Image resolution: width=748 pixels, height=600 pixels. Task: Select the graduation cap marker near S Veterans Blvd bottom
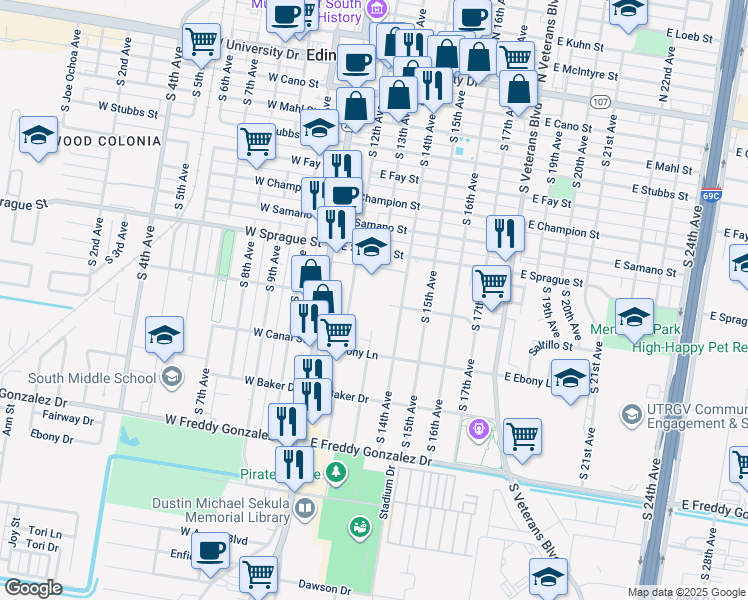coord(549,577)
